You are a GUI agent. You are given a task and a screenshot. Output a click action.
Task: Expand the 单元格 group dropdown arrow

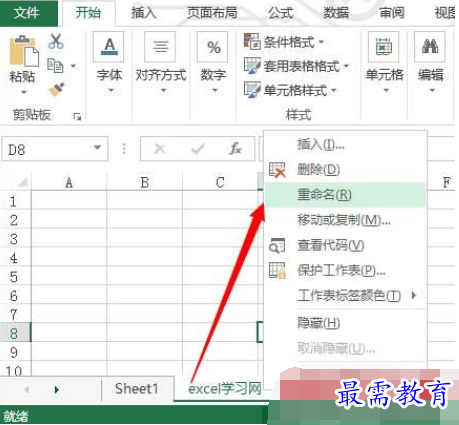386,90
